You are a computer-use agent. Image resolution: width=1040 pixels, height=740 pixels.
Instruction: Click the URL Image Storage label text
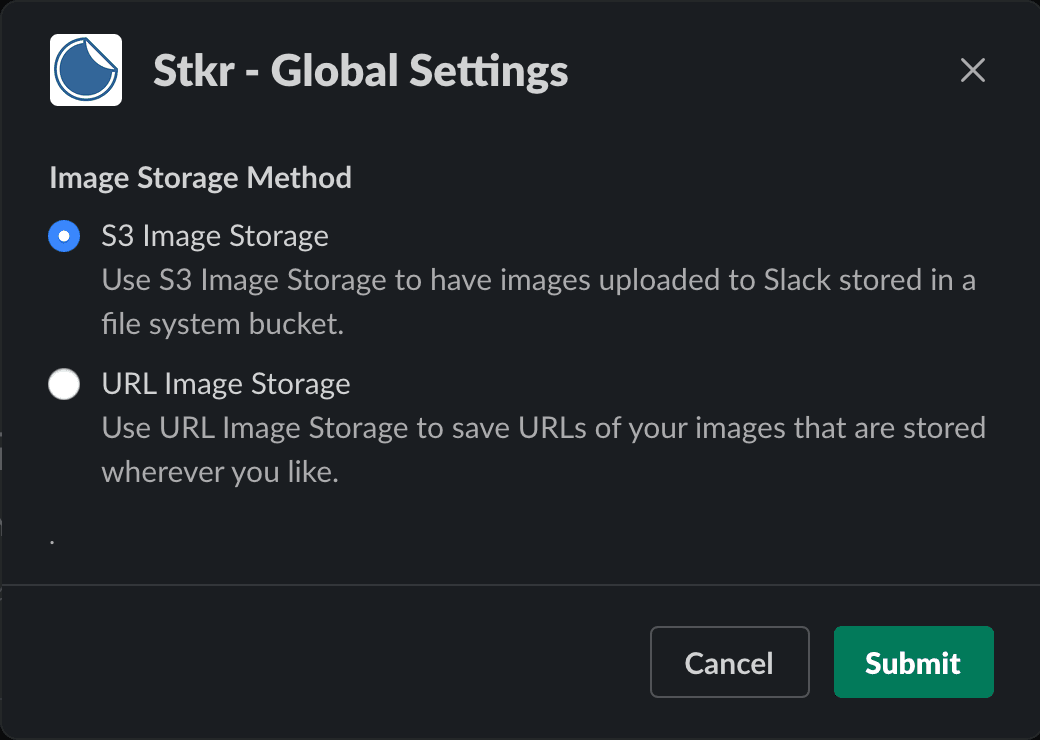click(x=225, y=384)
